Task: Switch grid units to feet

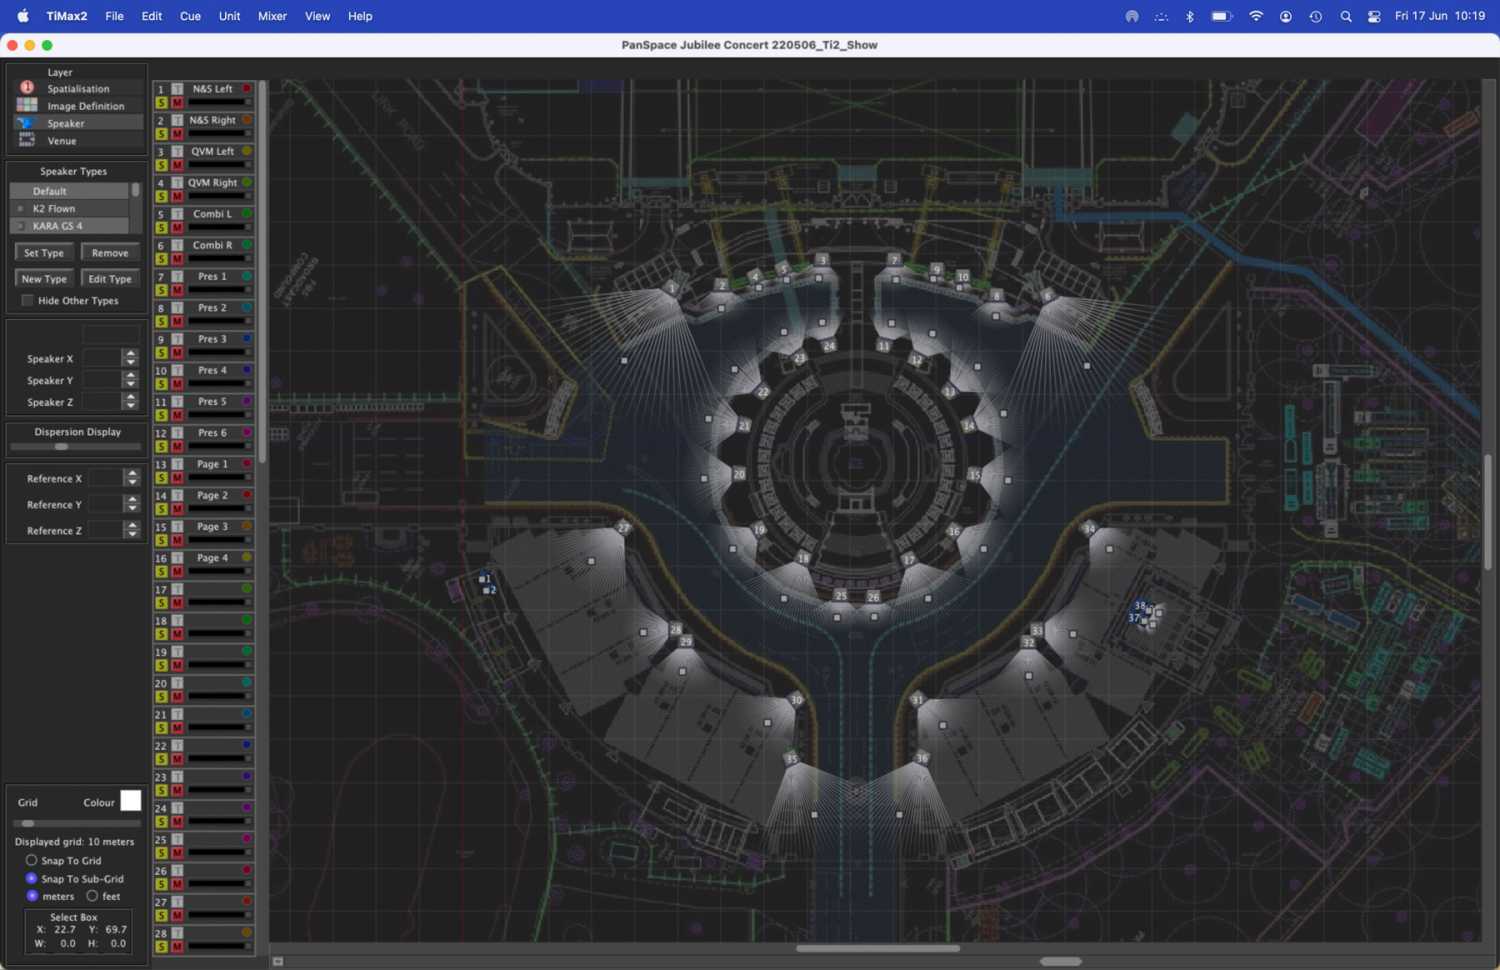Action: coord(92,896)
